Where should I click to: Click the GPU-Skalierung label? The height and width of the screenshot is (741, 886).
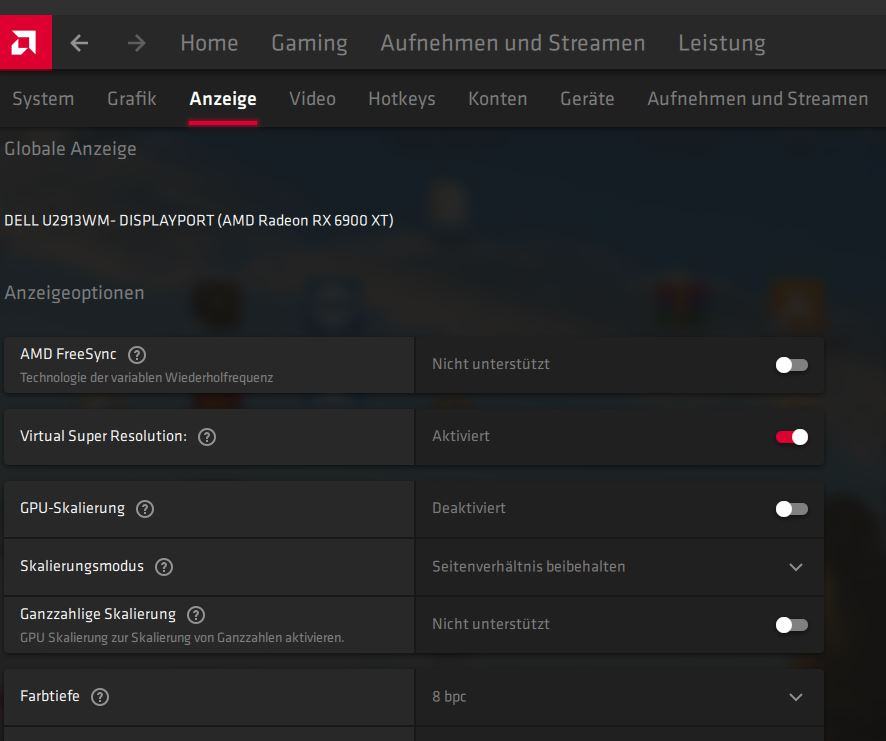click(72, 508)
